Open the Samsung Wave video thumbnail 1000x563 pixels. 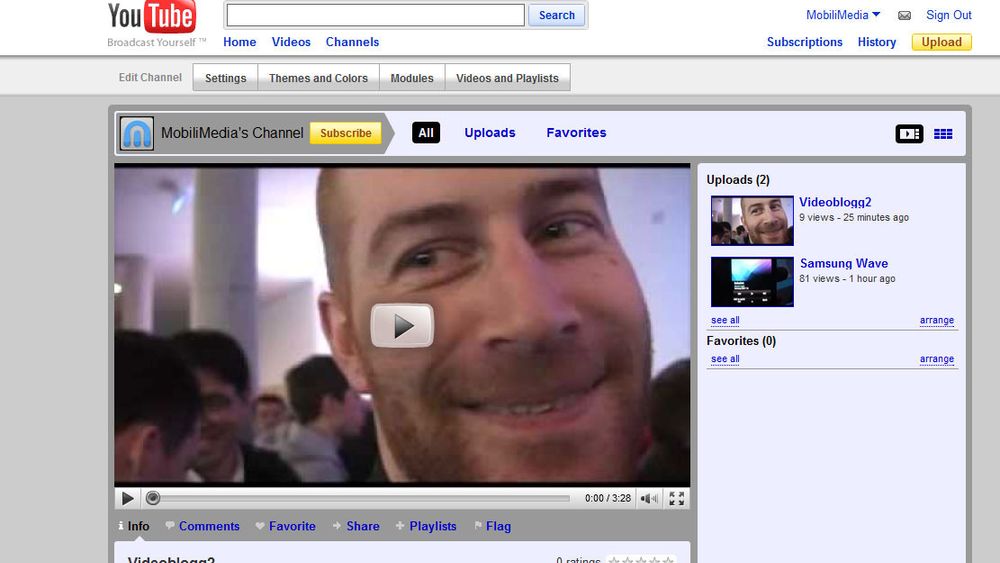(x=752, y=281)
